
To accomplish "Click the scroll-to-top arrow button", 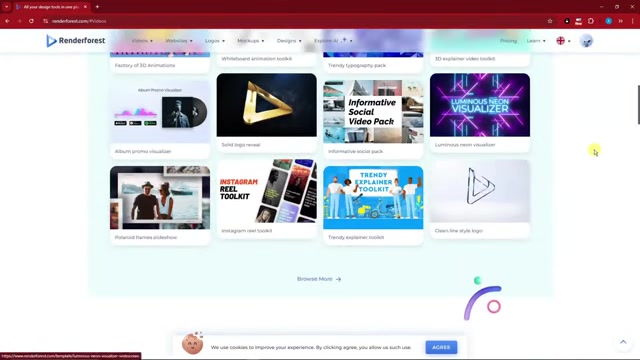I will pos(623,342).
